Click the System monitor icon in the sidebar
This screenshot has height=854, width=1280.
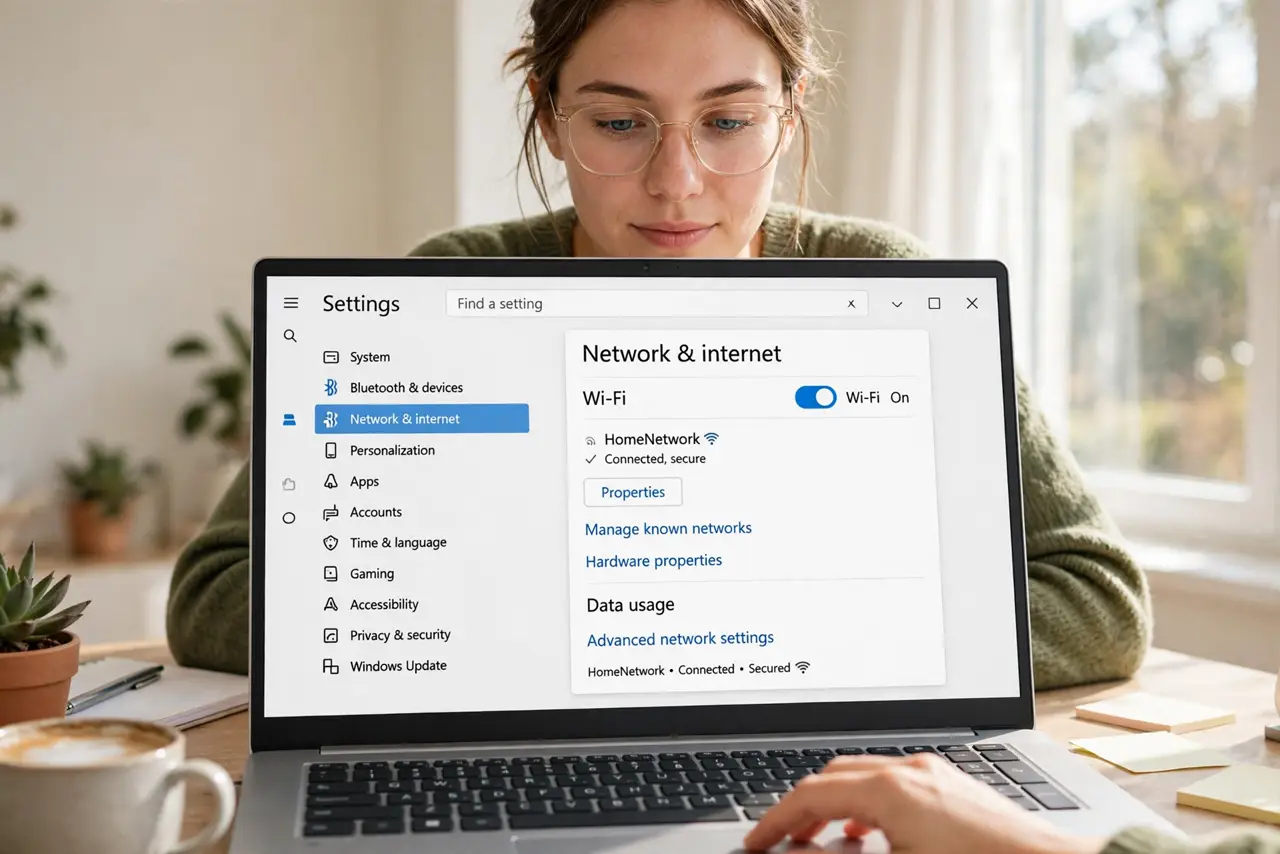tap(331, 357)
